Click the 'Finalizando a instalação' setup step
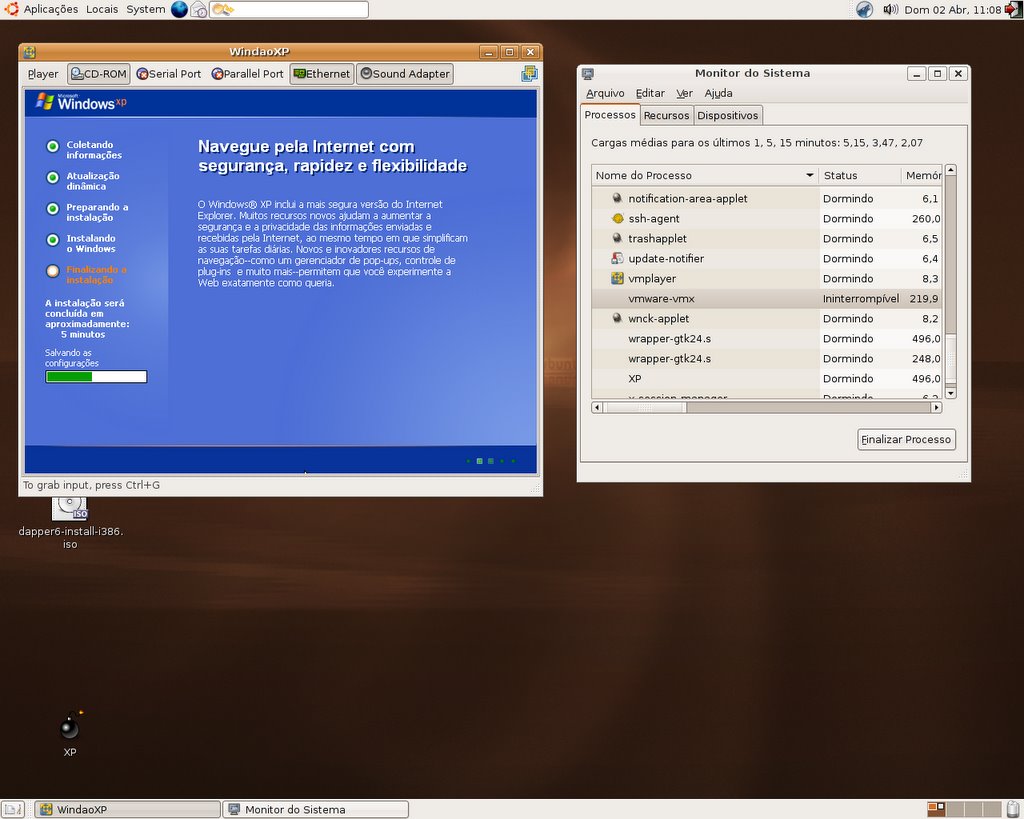This screenshot has height=819, width=1024. pyautogui.click(x=96, y=275)
